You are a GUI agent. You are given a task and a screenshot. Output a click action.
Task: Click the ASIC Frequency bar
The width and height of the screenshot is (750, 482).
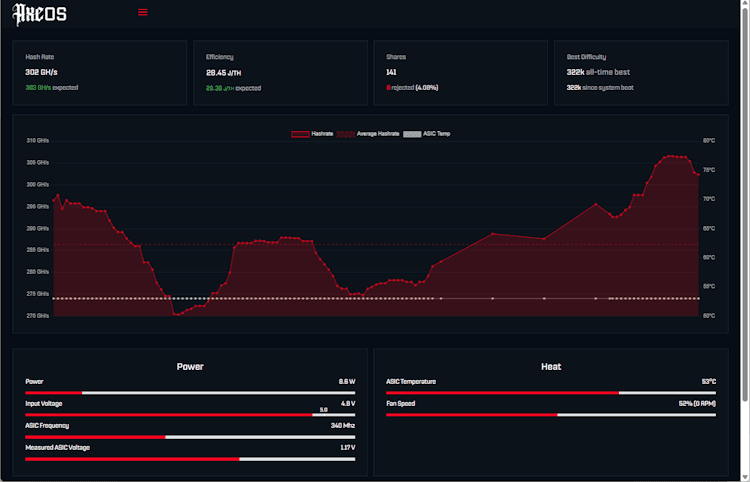tap(190, 437)
